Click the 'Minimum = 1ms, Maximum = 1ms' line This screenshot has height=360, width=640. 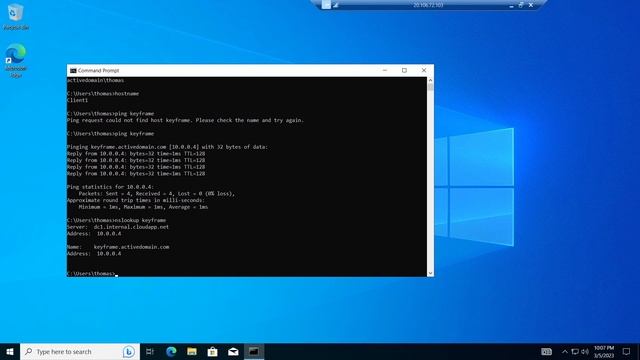tap(143, 207)
